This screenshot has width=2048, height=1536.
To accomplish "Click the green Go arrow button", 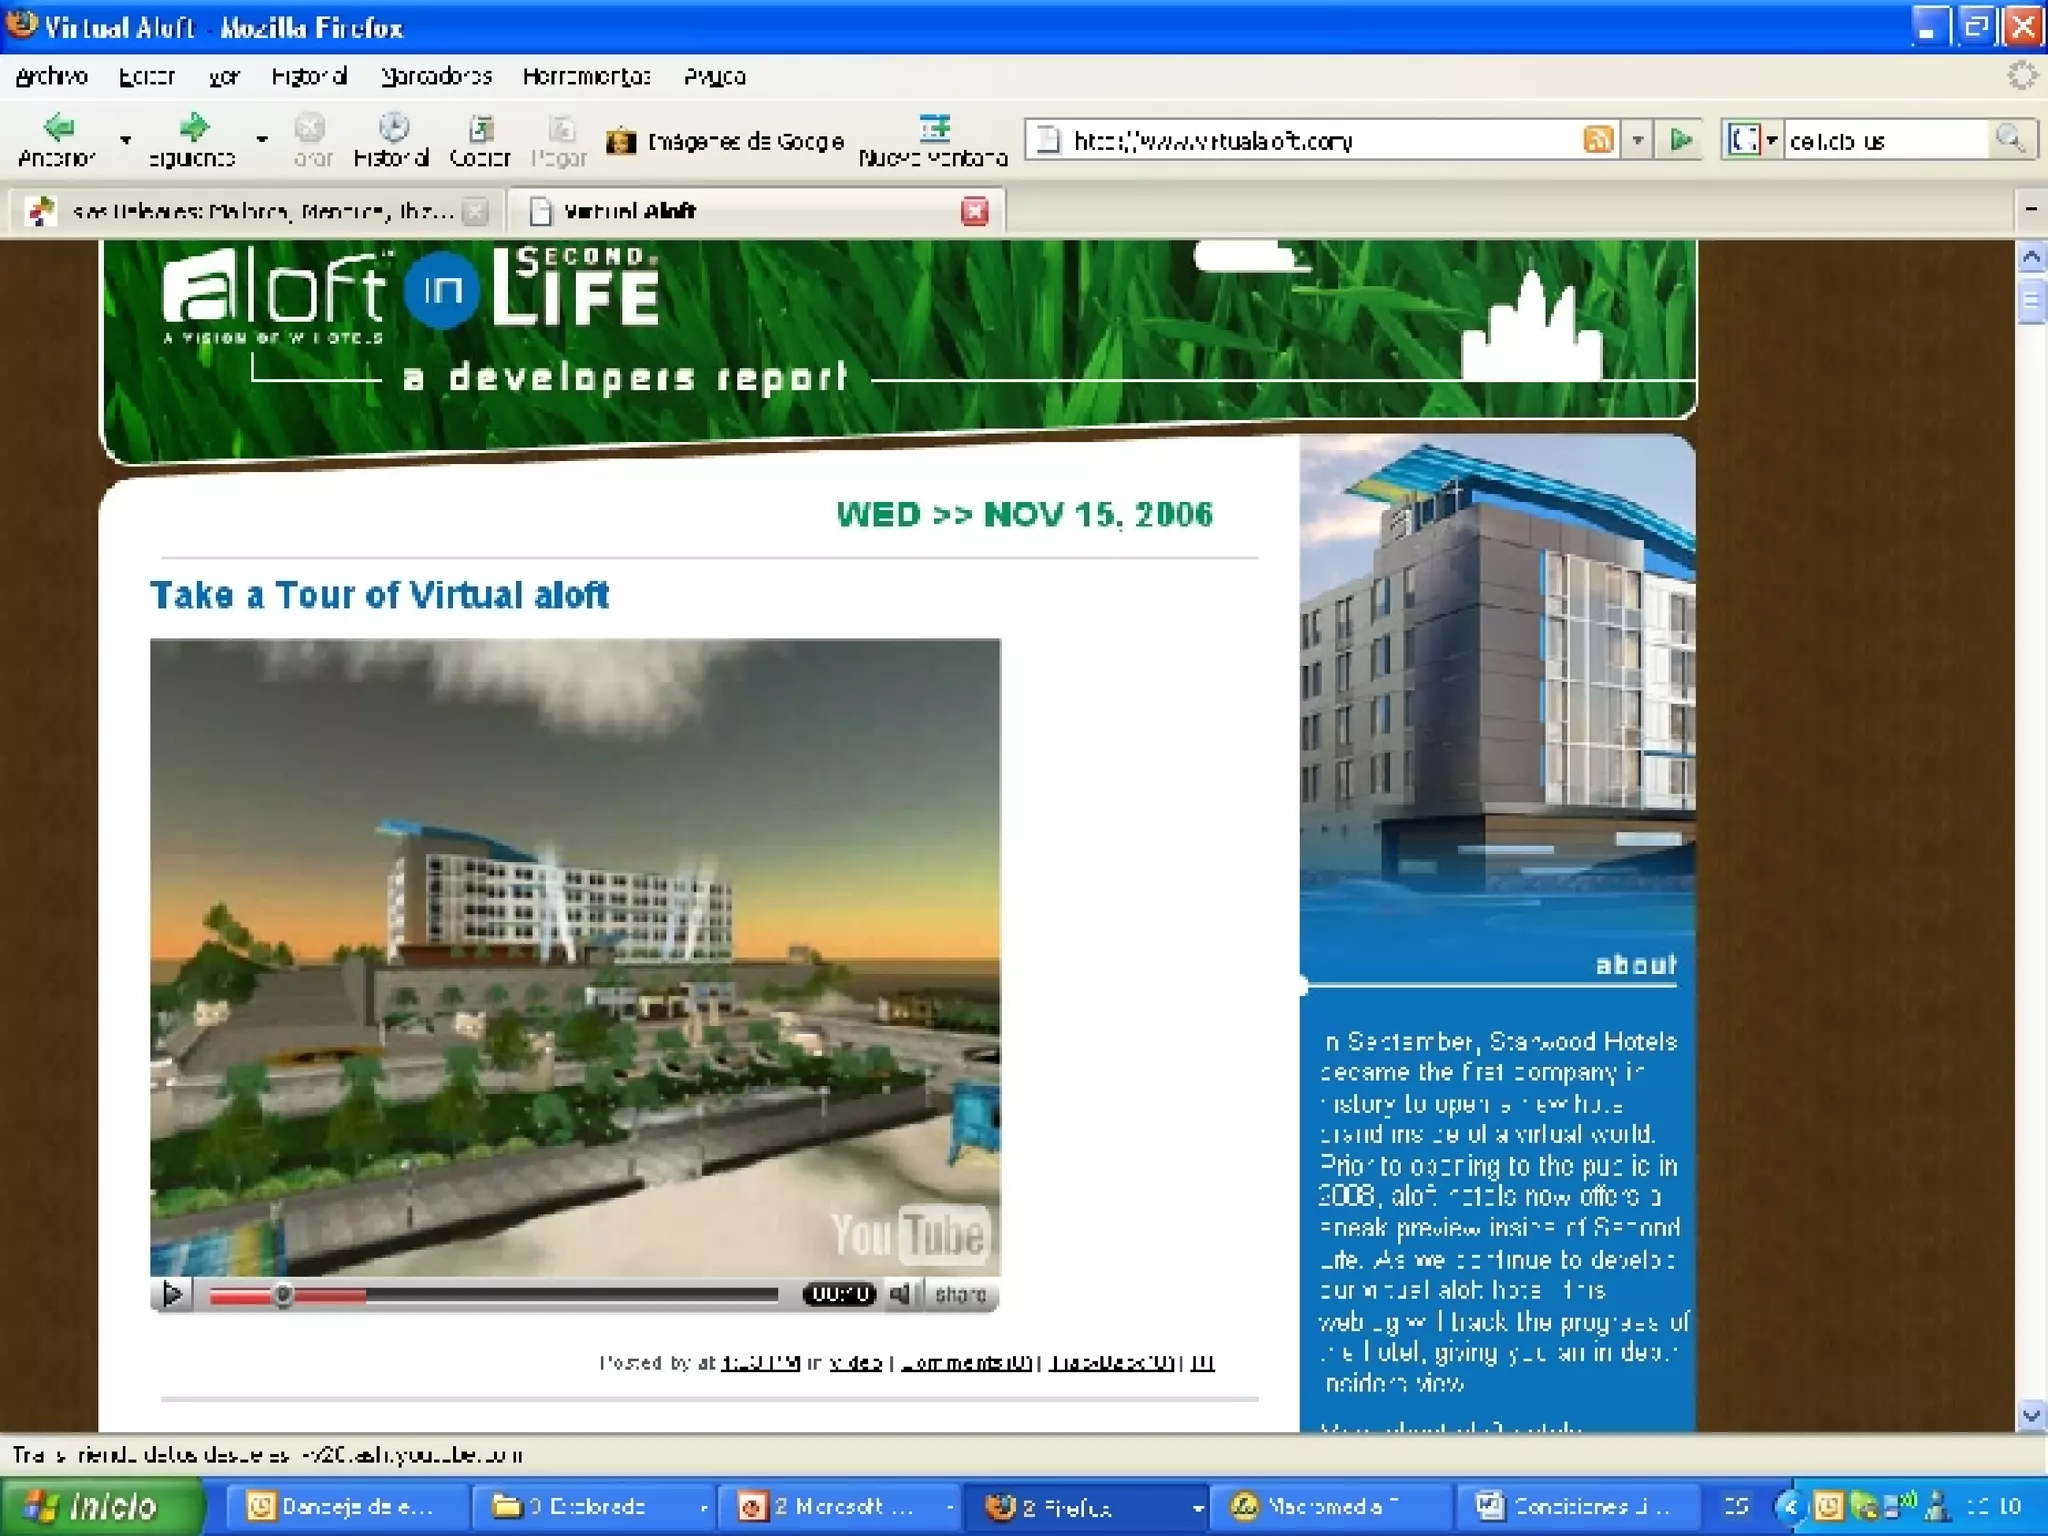I will 1681,140.
